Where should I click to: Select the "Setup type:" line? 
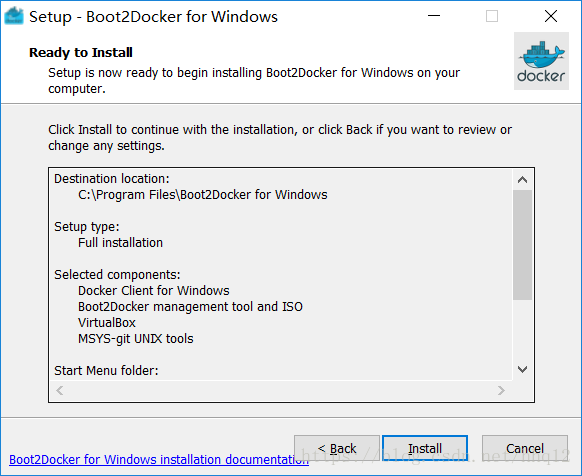(x=87, y=227)
